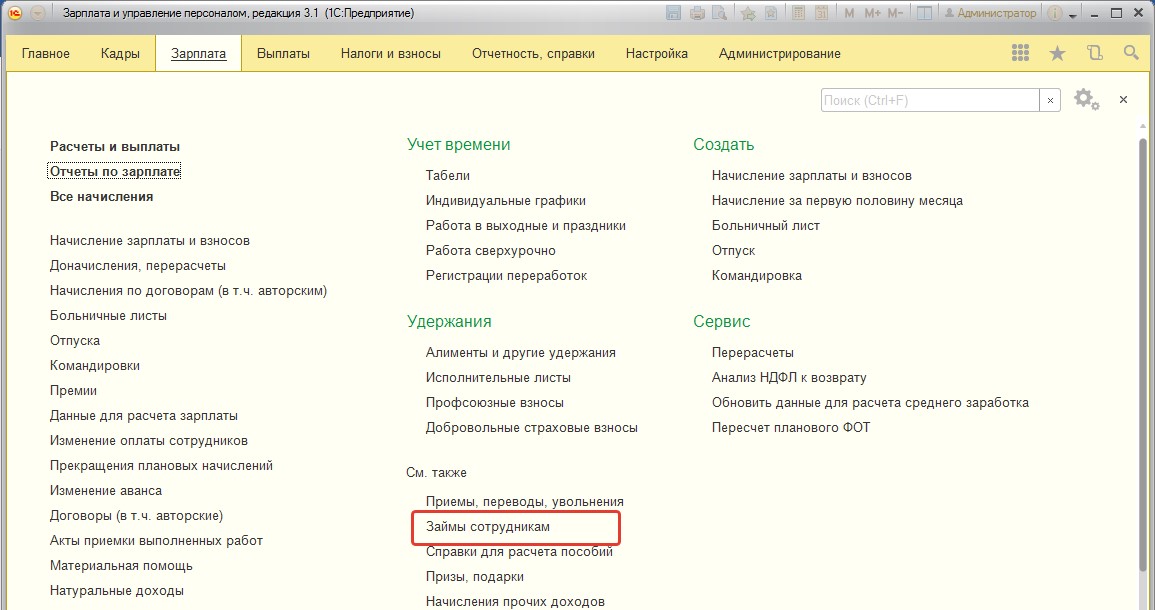Open the Командировки list
The width and height of the screenshot is (1155, 610).
(95, 366)
